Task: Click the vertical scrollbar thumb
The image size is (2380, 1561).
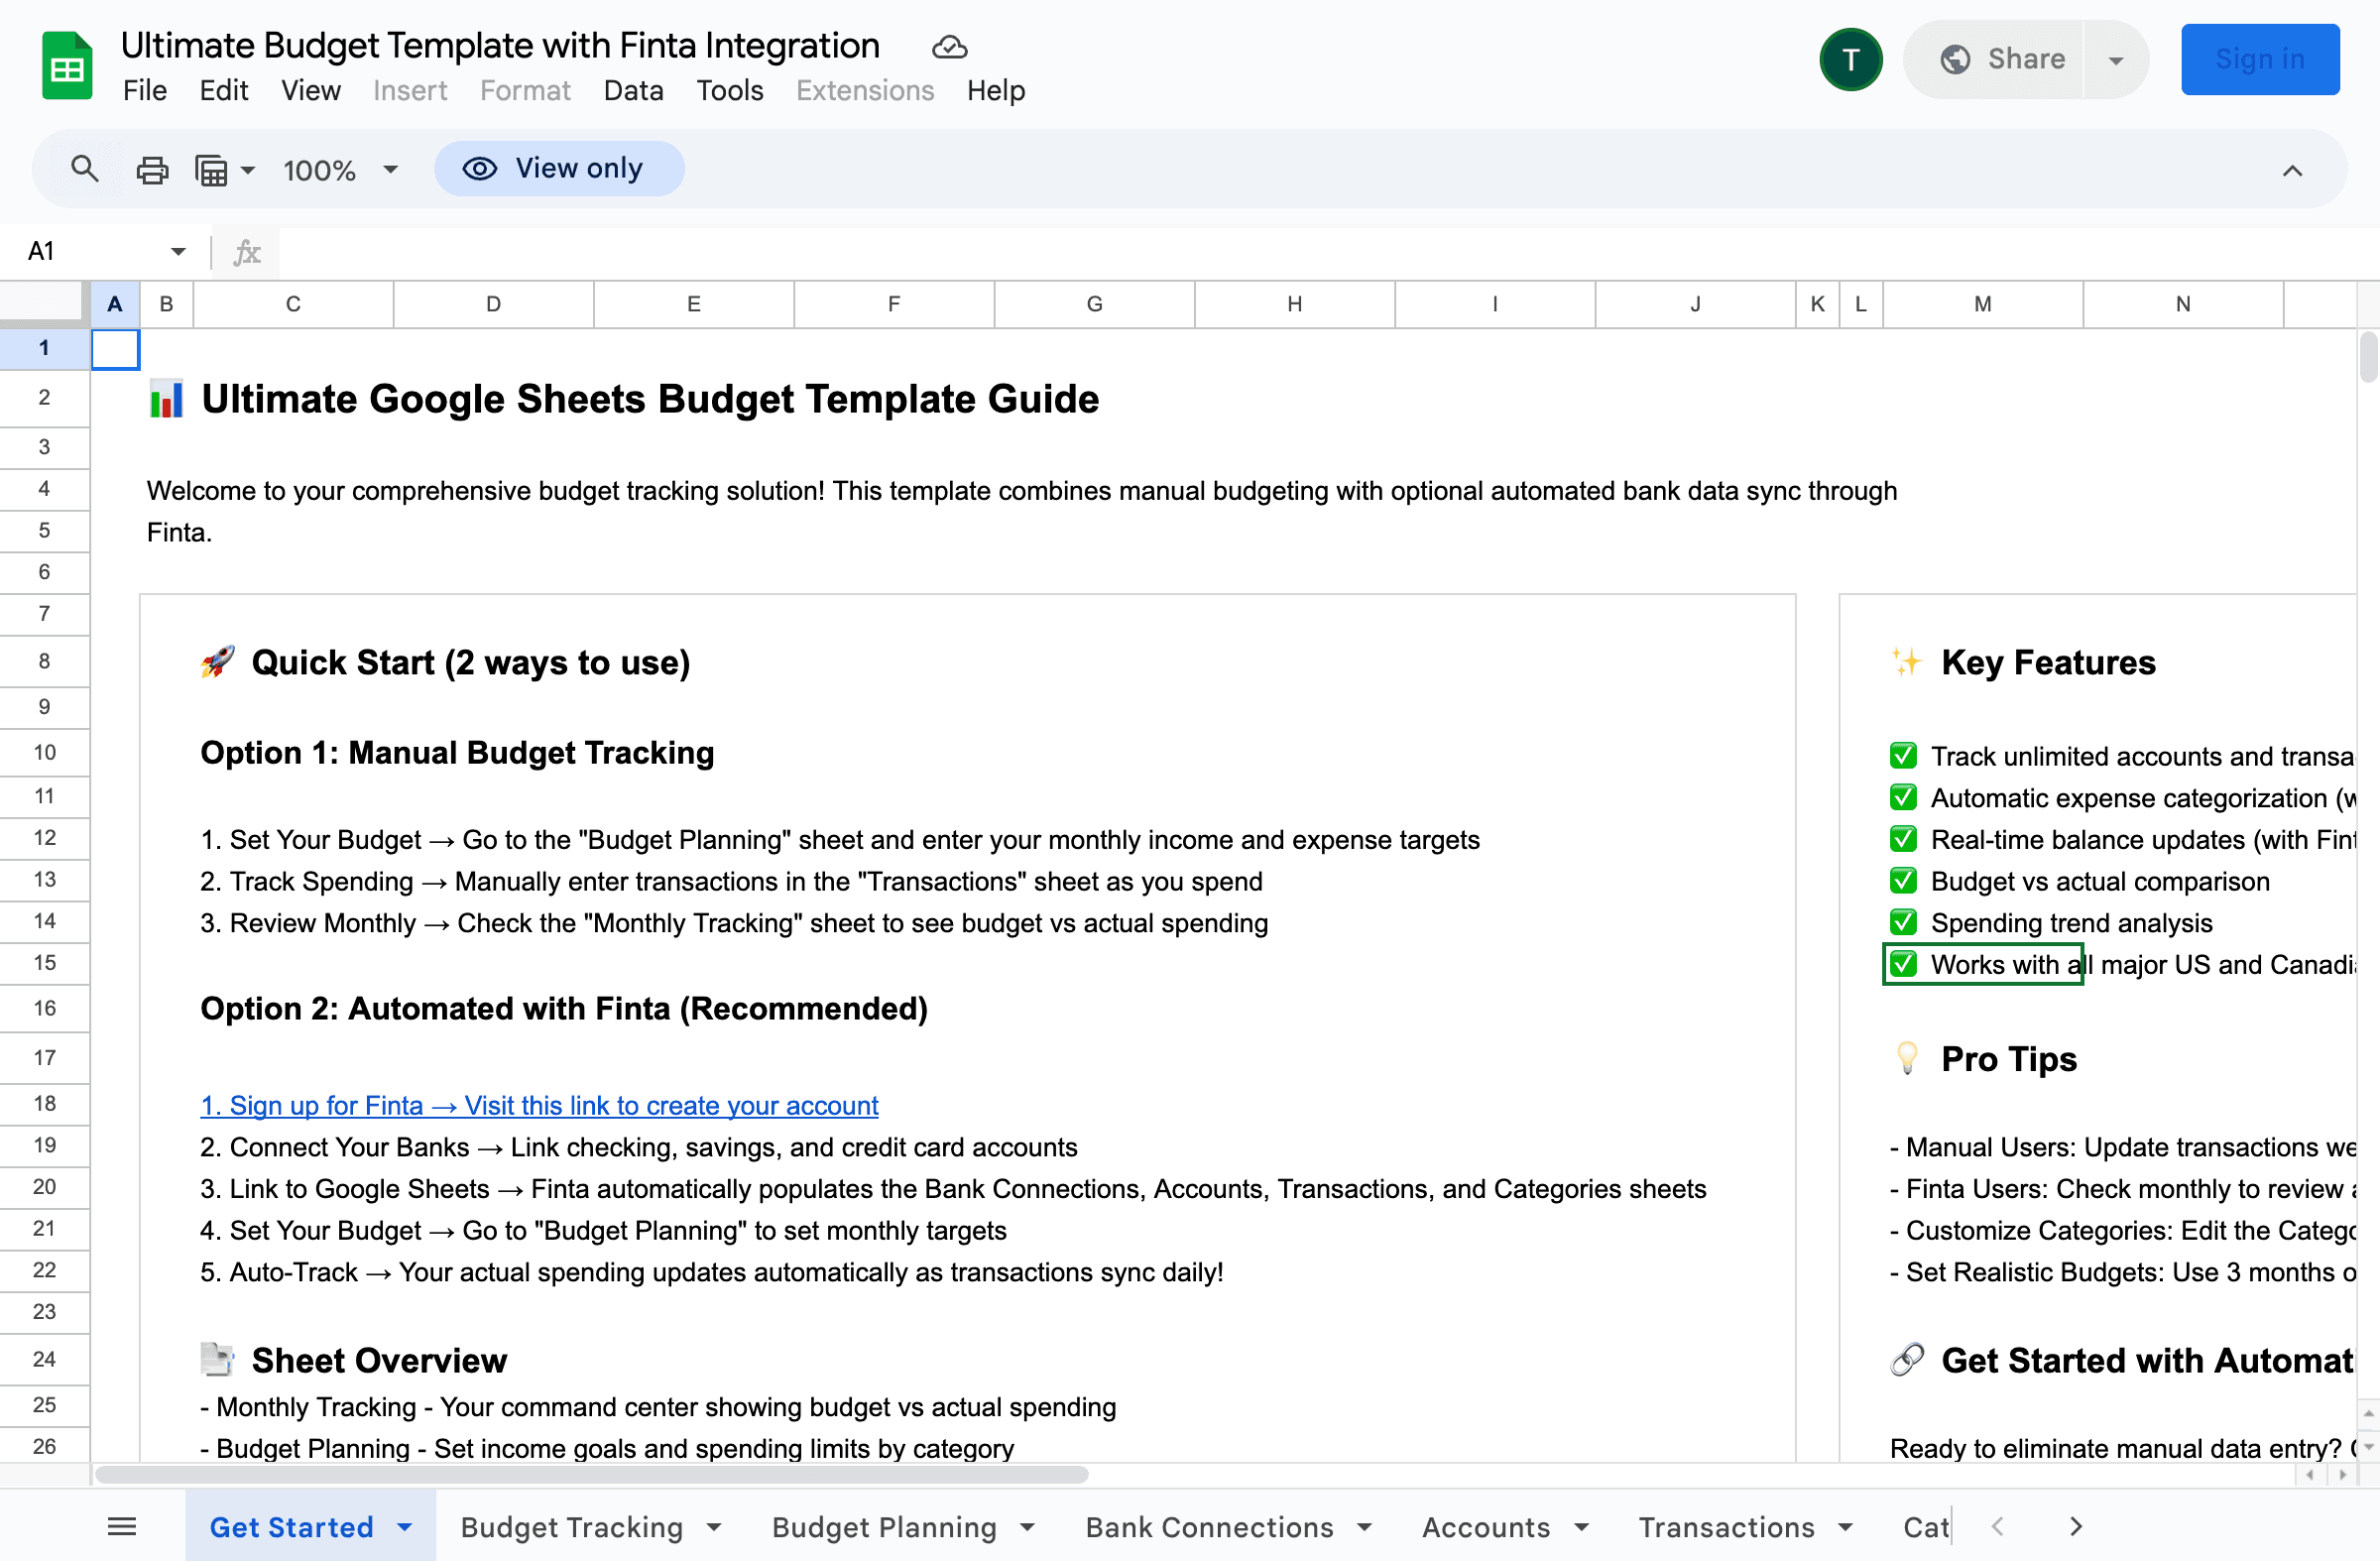Action: coord(2368,358)
